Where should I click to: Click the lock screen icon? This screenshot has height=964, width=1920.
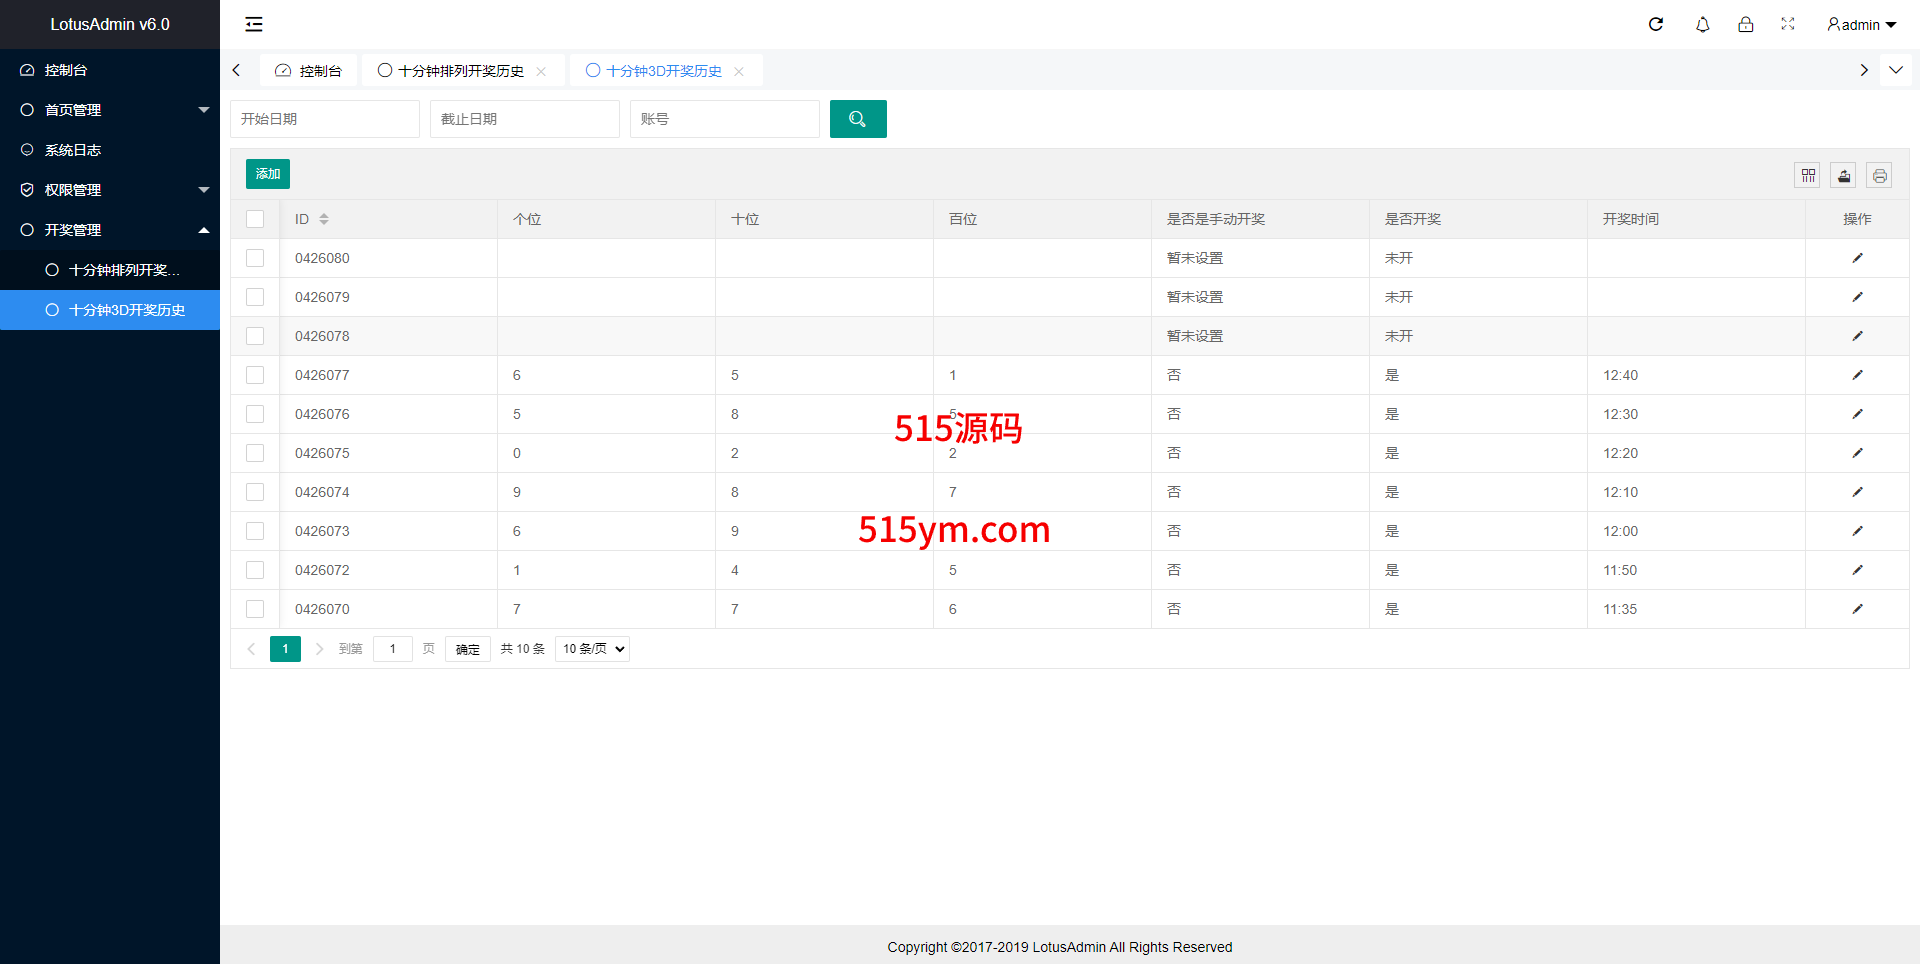tap(1745, 24)
